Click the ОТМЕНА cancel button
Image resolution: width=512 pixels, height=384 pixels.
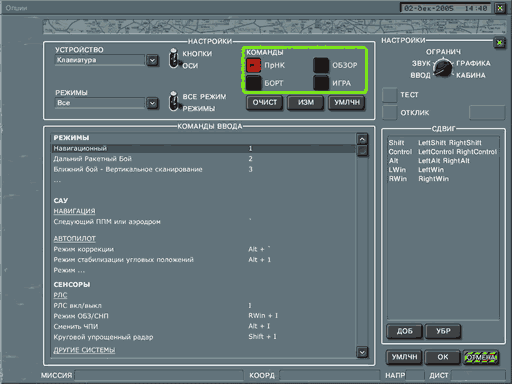(x=481, y=357)
